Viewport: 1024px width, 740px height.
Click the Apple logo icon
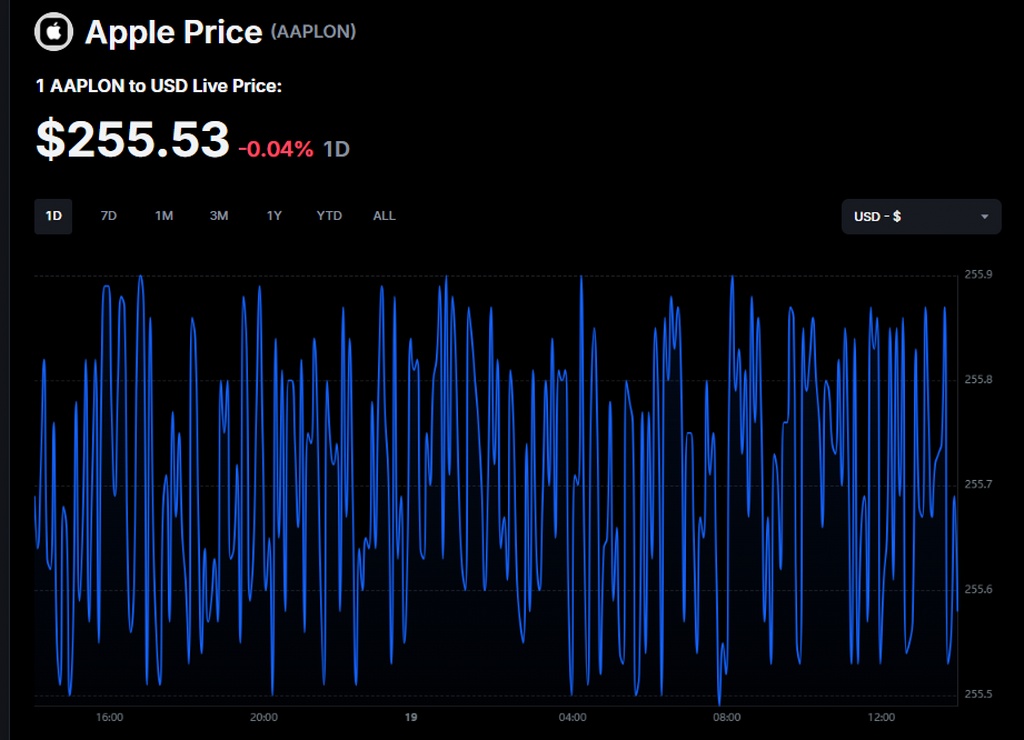[53, 31]
